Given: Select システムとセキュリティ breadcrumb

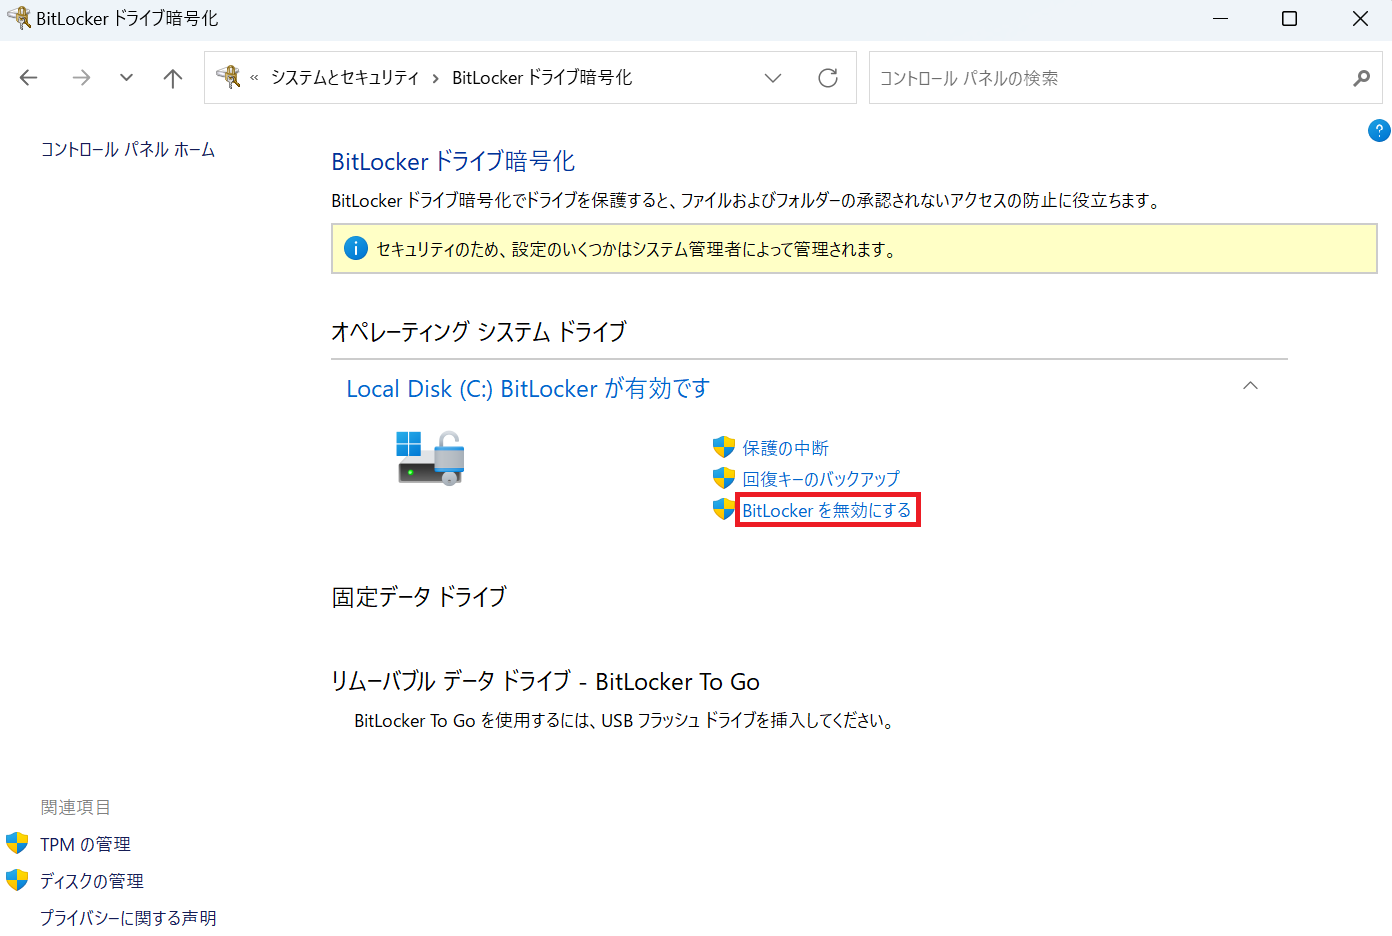Looking at the screenshot, I should 345,78.
